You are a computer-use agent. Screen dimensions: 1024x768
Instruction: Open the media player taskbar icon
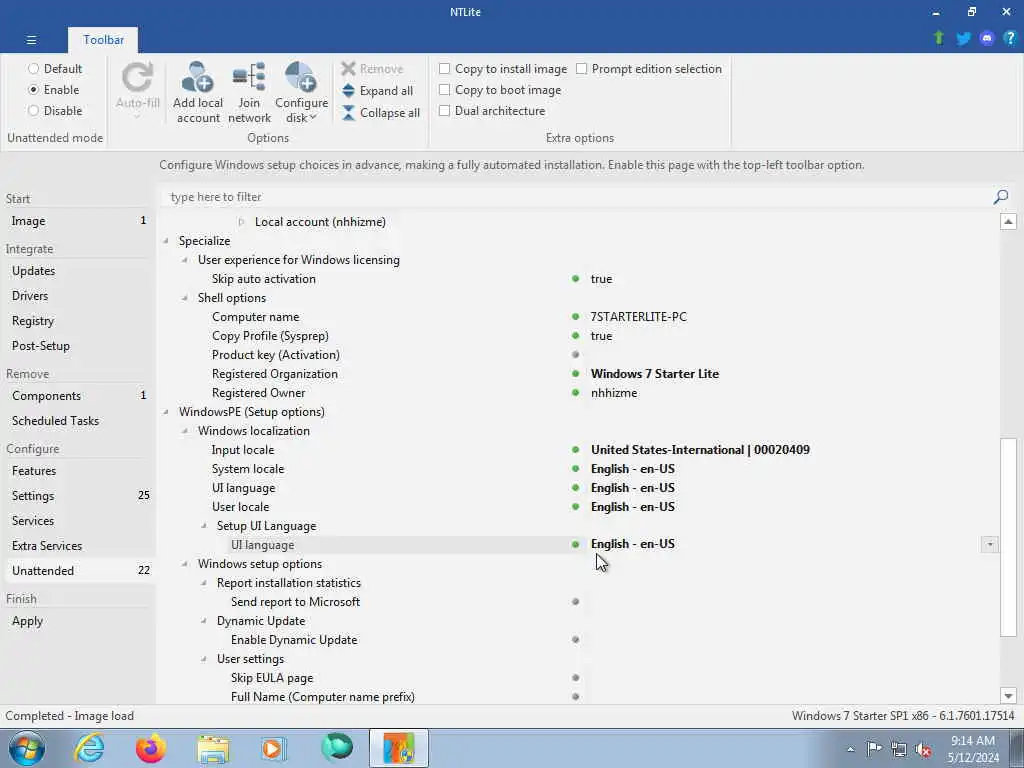pyautogui.click(x=274, y=749)
